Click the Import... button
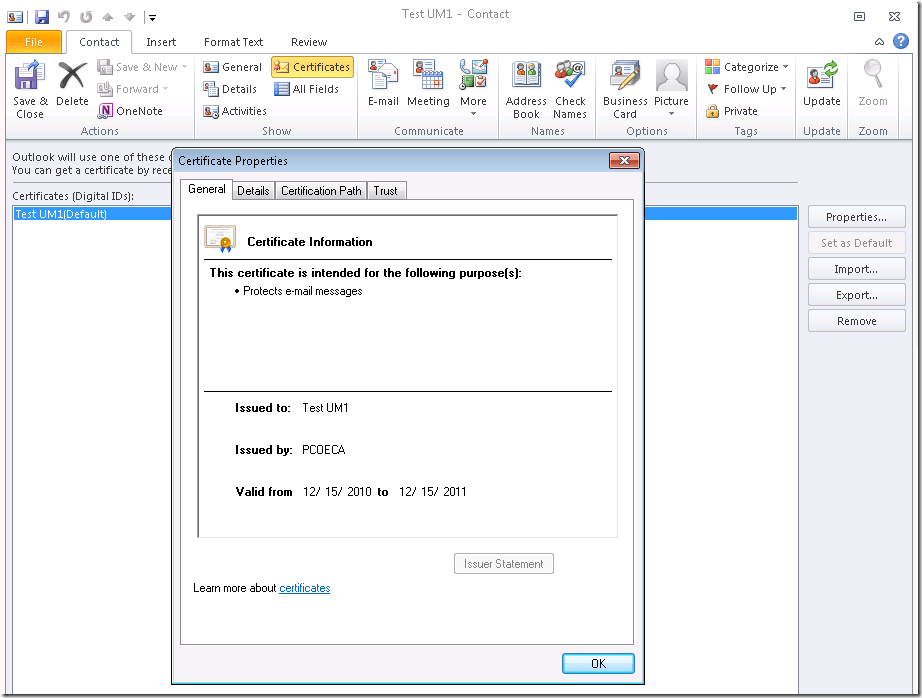Viewport: 922px width, 698px height. 856,269
